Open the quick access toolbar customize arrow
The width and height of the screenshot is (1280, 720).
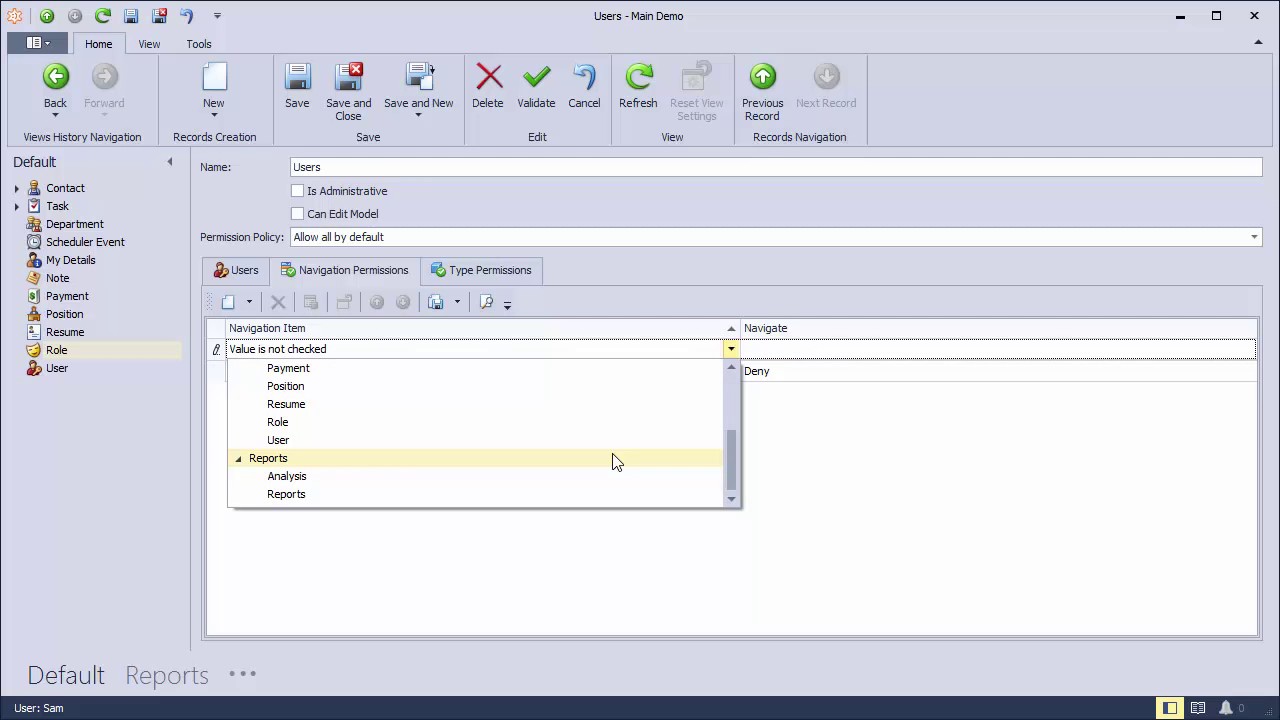(x=217, y=16)
